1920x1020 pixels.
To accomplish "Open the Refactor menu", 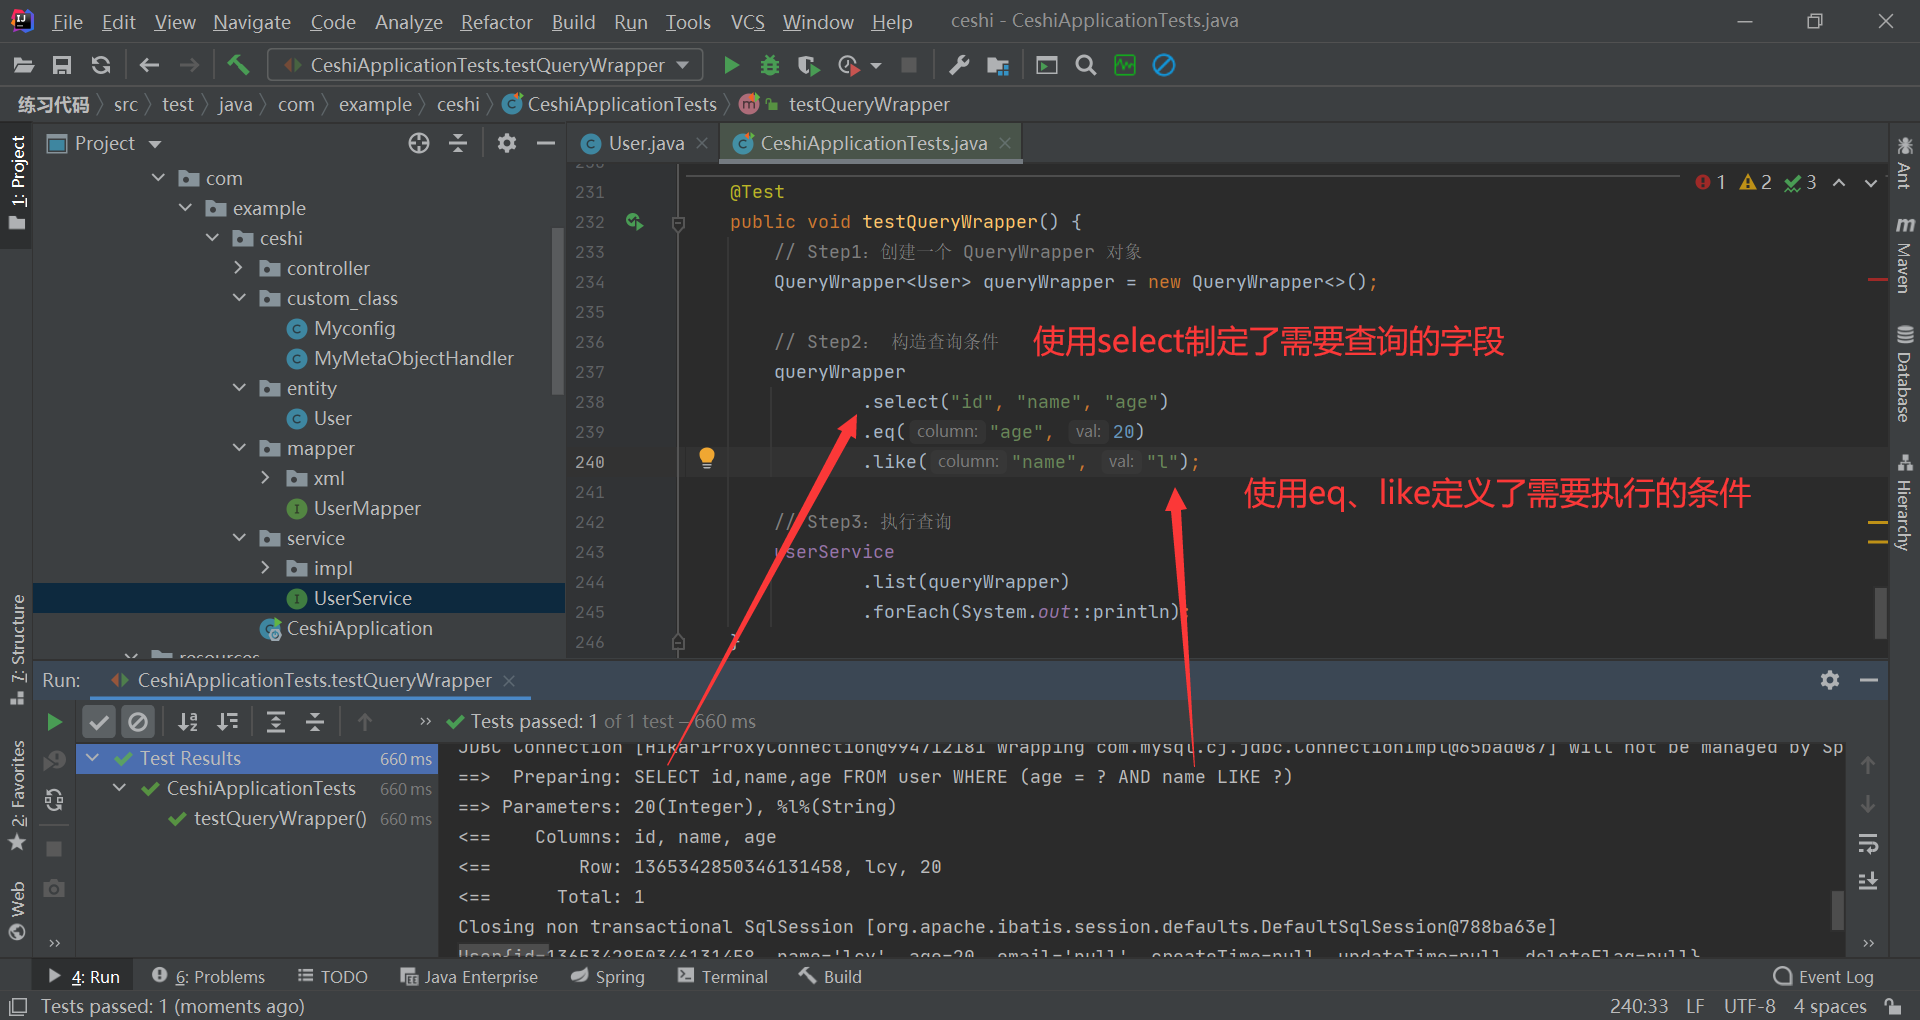I will point(496,22).
